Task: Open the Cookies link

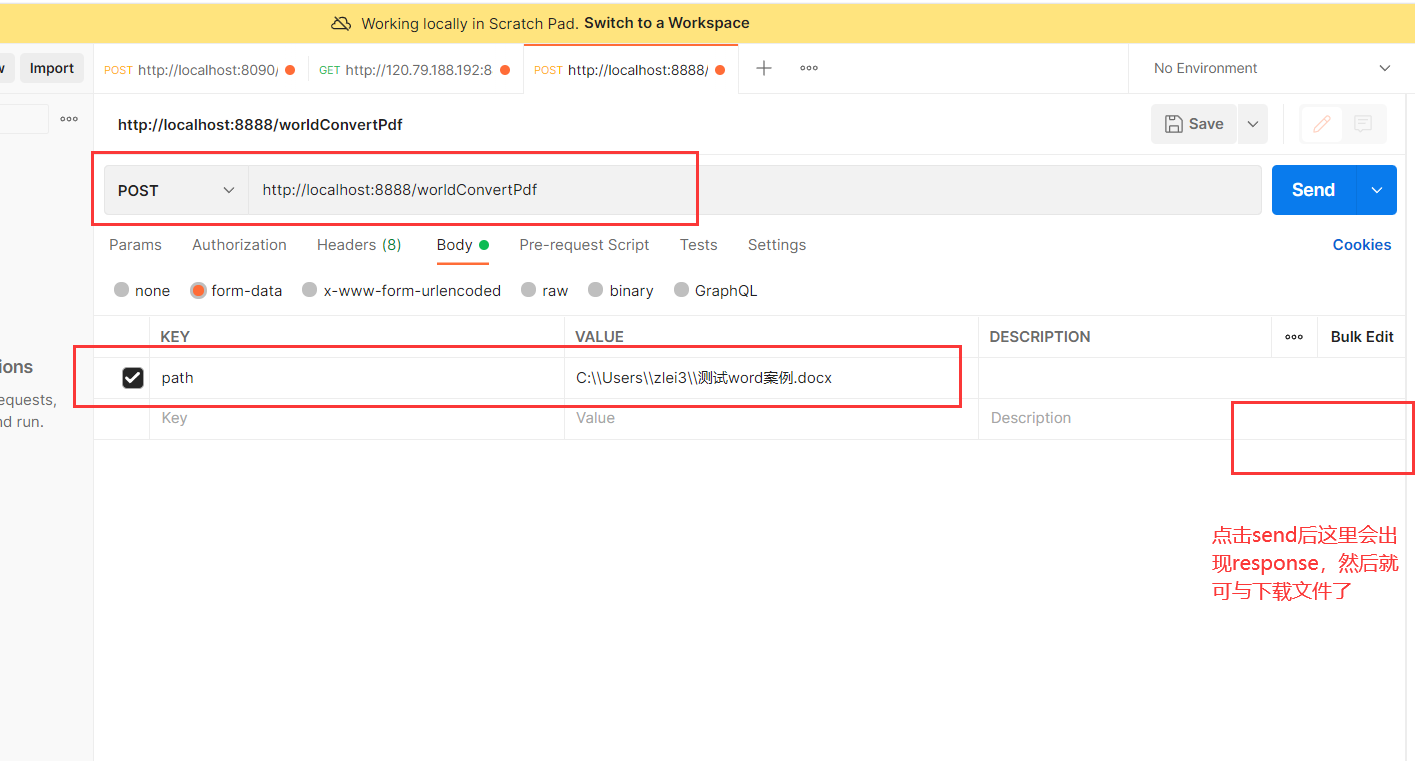Action: click(1362, 245)
